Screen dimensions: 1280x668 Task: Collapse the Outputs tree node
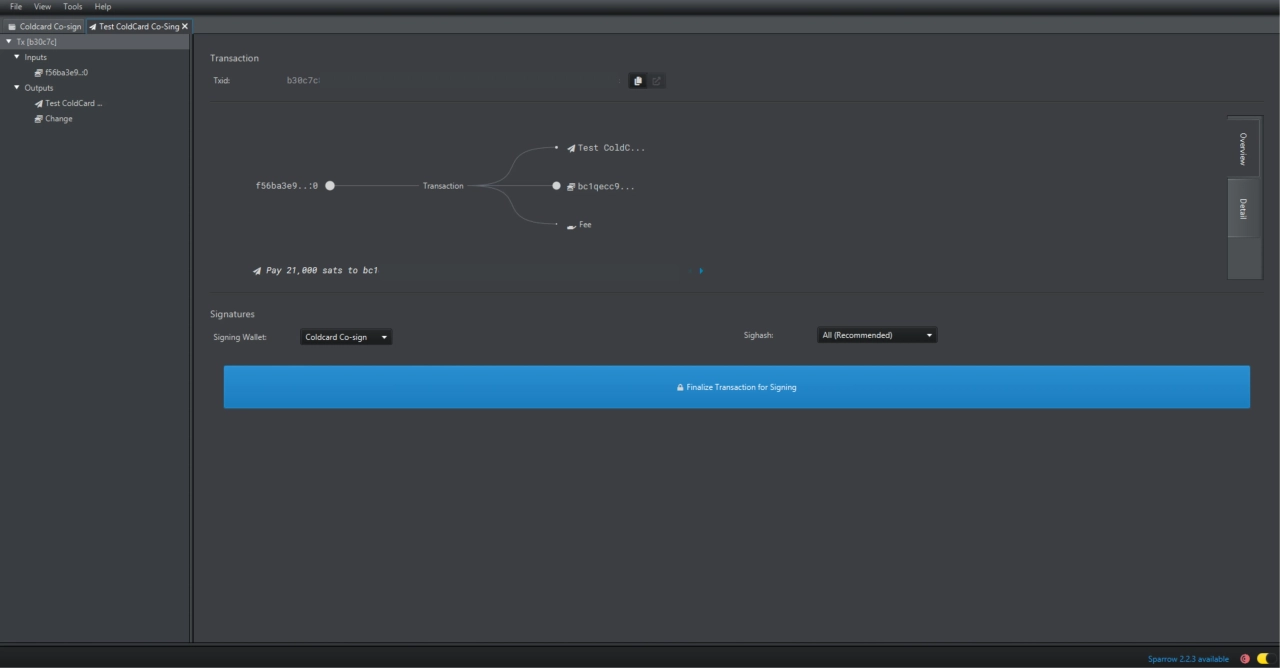tap(17, 88)
